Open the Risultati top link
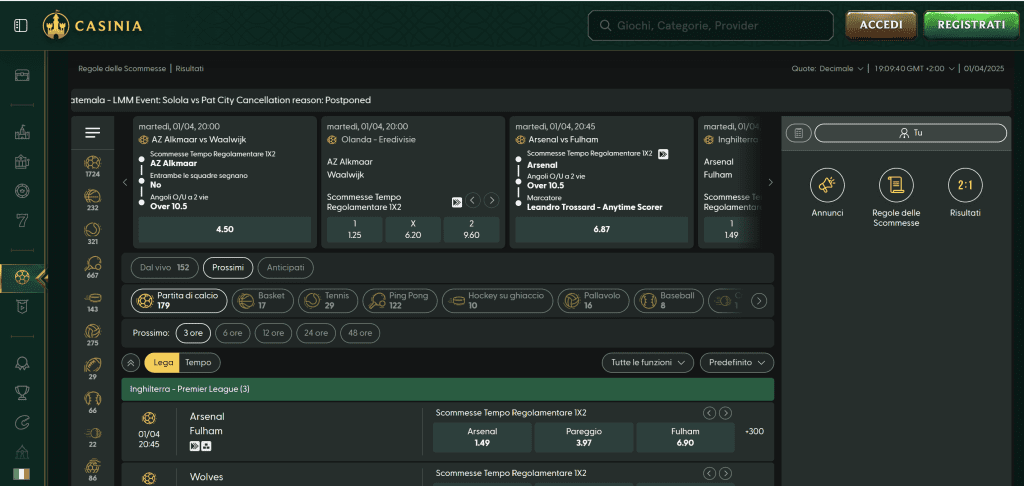 tap(189, 69)
